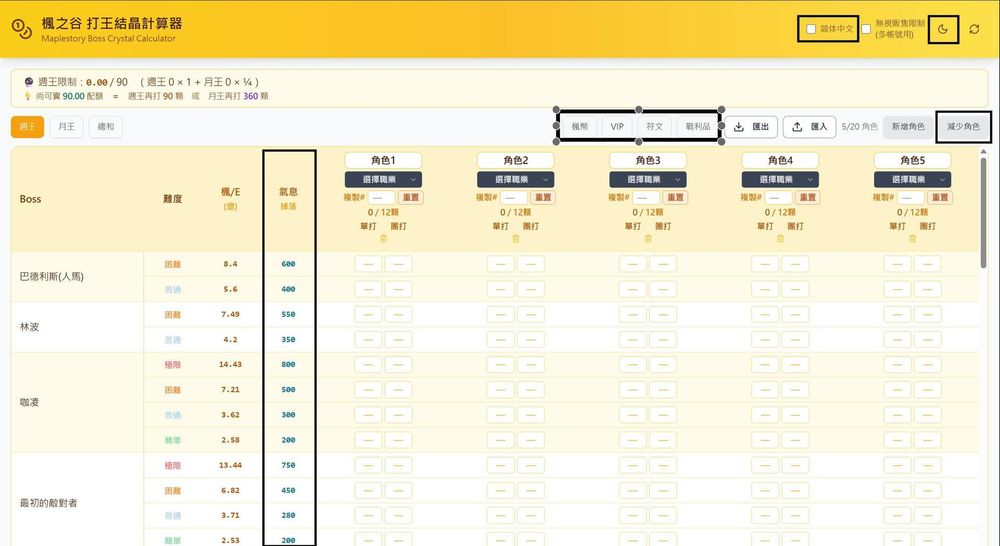This screenshot has height=546, width=1000.
Task: Click 重置 button under 角色4
Action: (807, 197)
